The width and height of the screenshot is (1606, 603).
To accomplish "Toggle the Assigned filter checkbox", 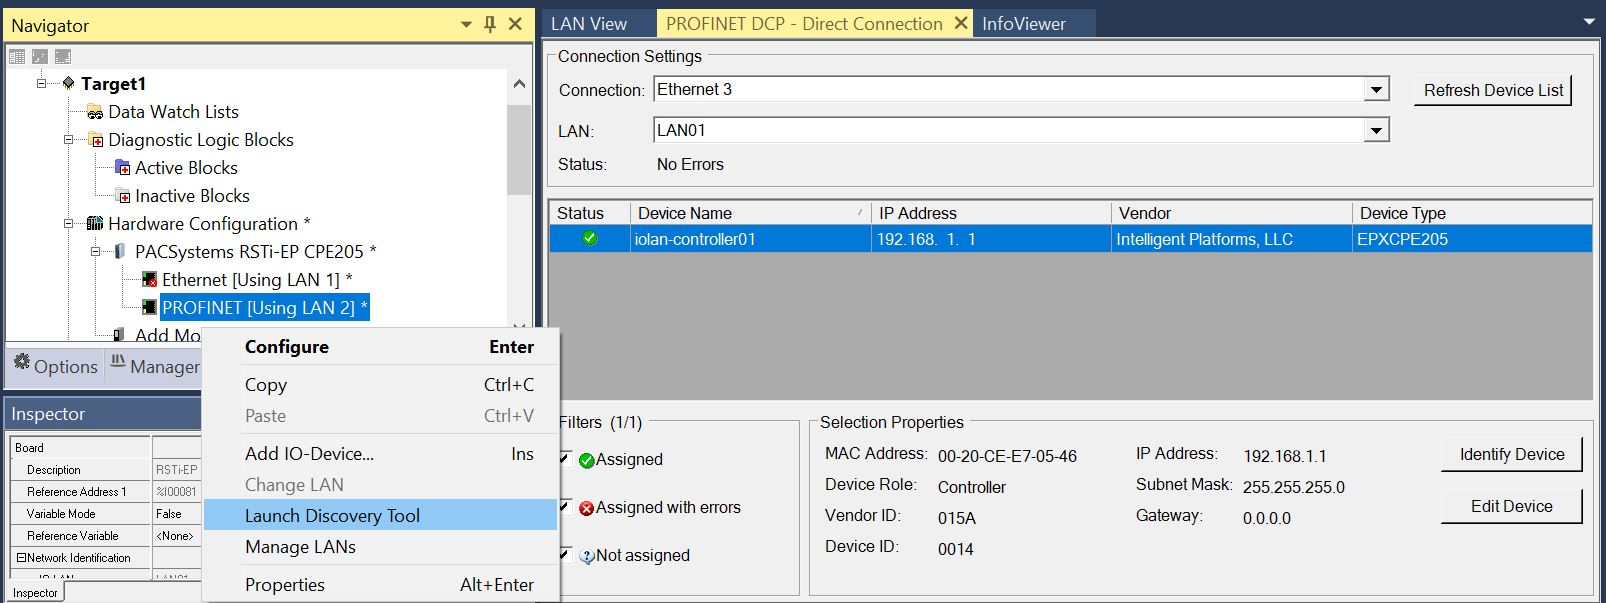I will point(565,459).
